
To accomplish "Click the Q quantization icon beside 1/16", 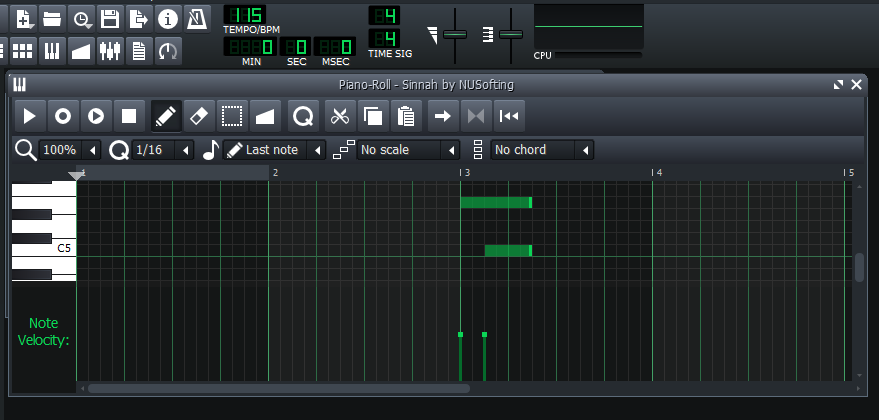I will click(119, 150).
